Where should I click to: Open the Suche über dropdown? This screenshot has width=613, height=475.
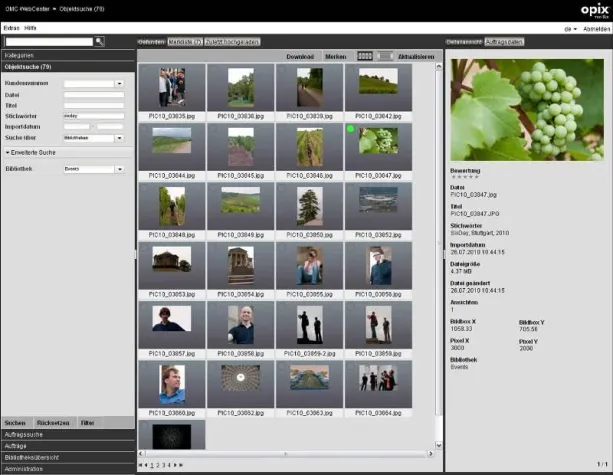coord(119,138)
